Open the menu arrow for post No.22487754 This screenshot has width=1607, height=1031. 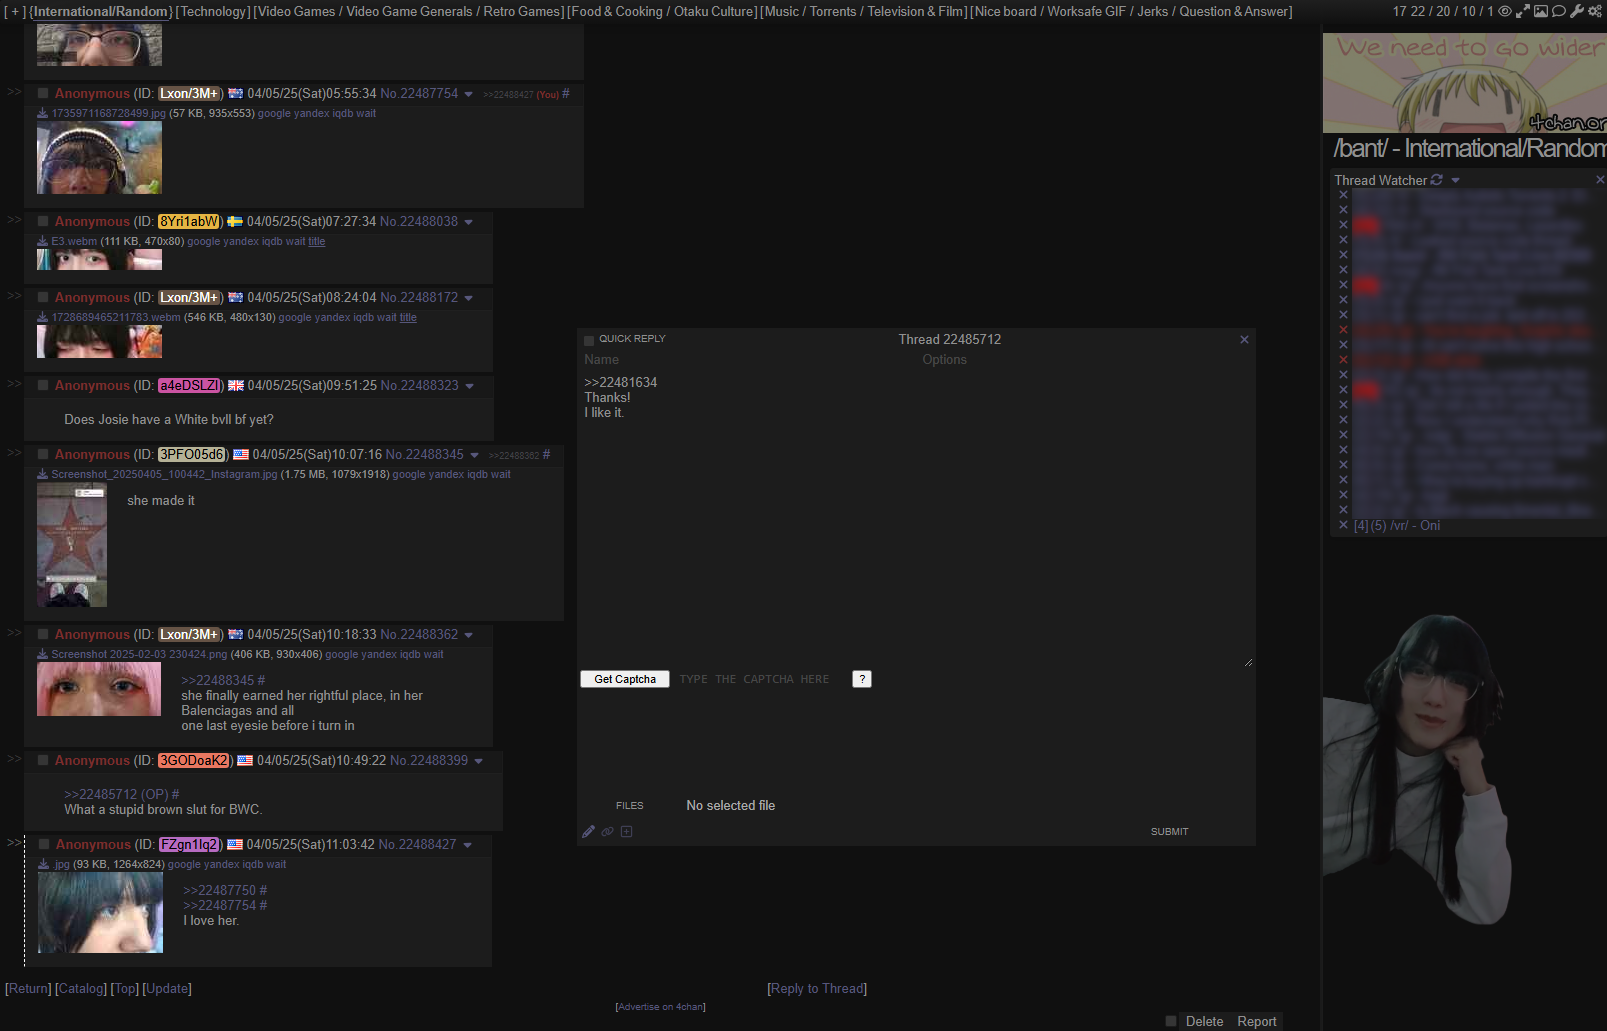(468, 94)
